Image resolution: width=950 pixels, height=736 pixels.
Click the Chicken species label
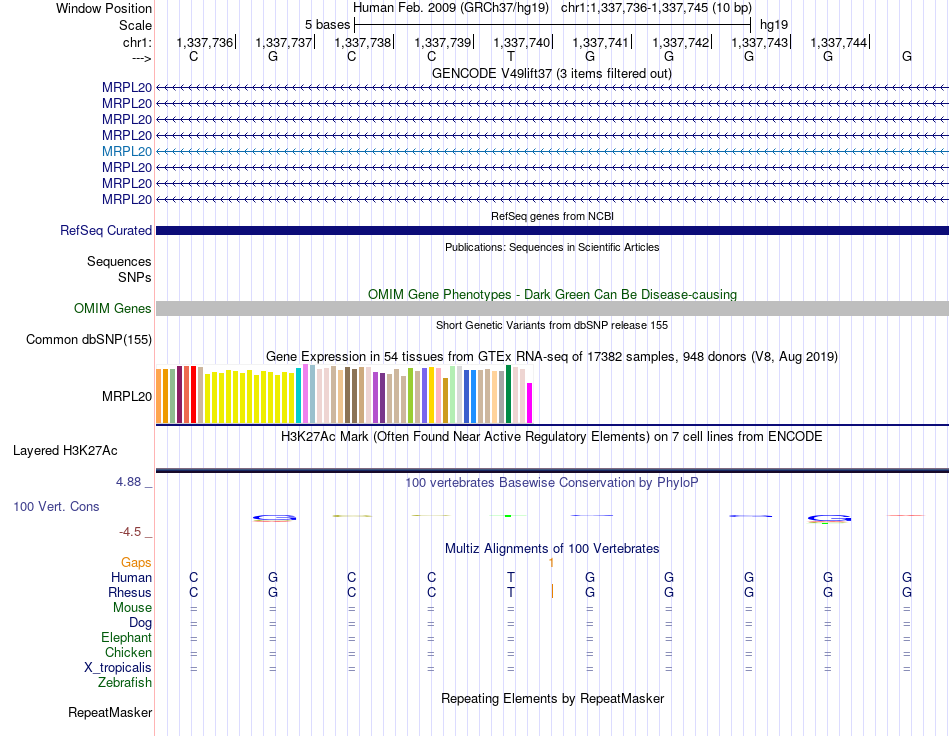click(128, 652)
